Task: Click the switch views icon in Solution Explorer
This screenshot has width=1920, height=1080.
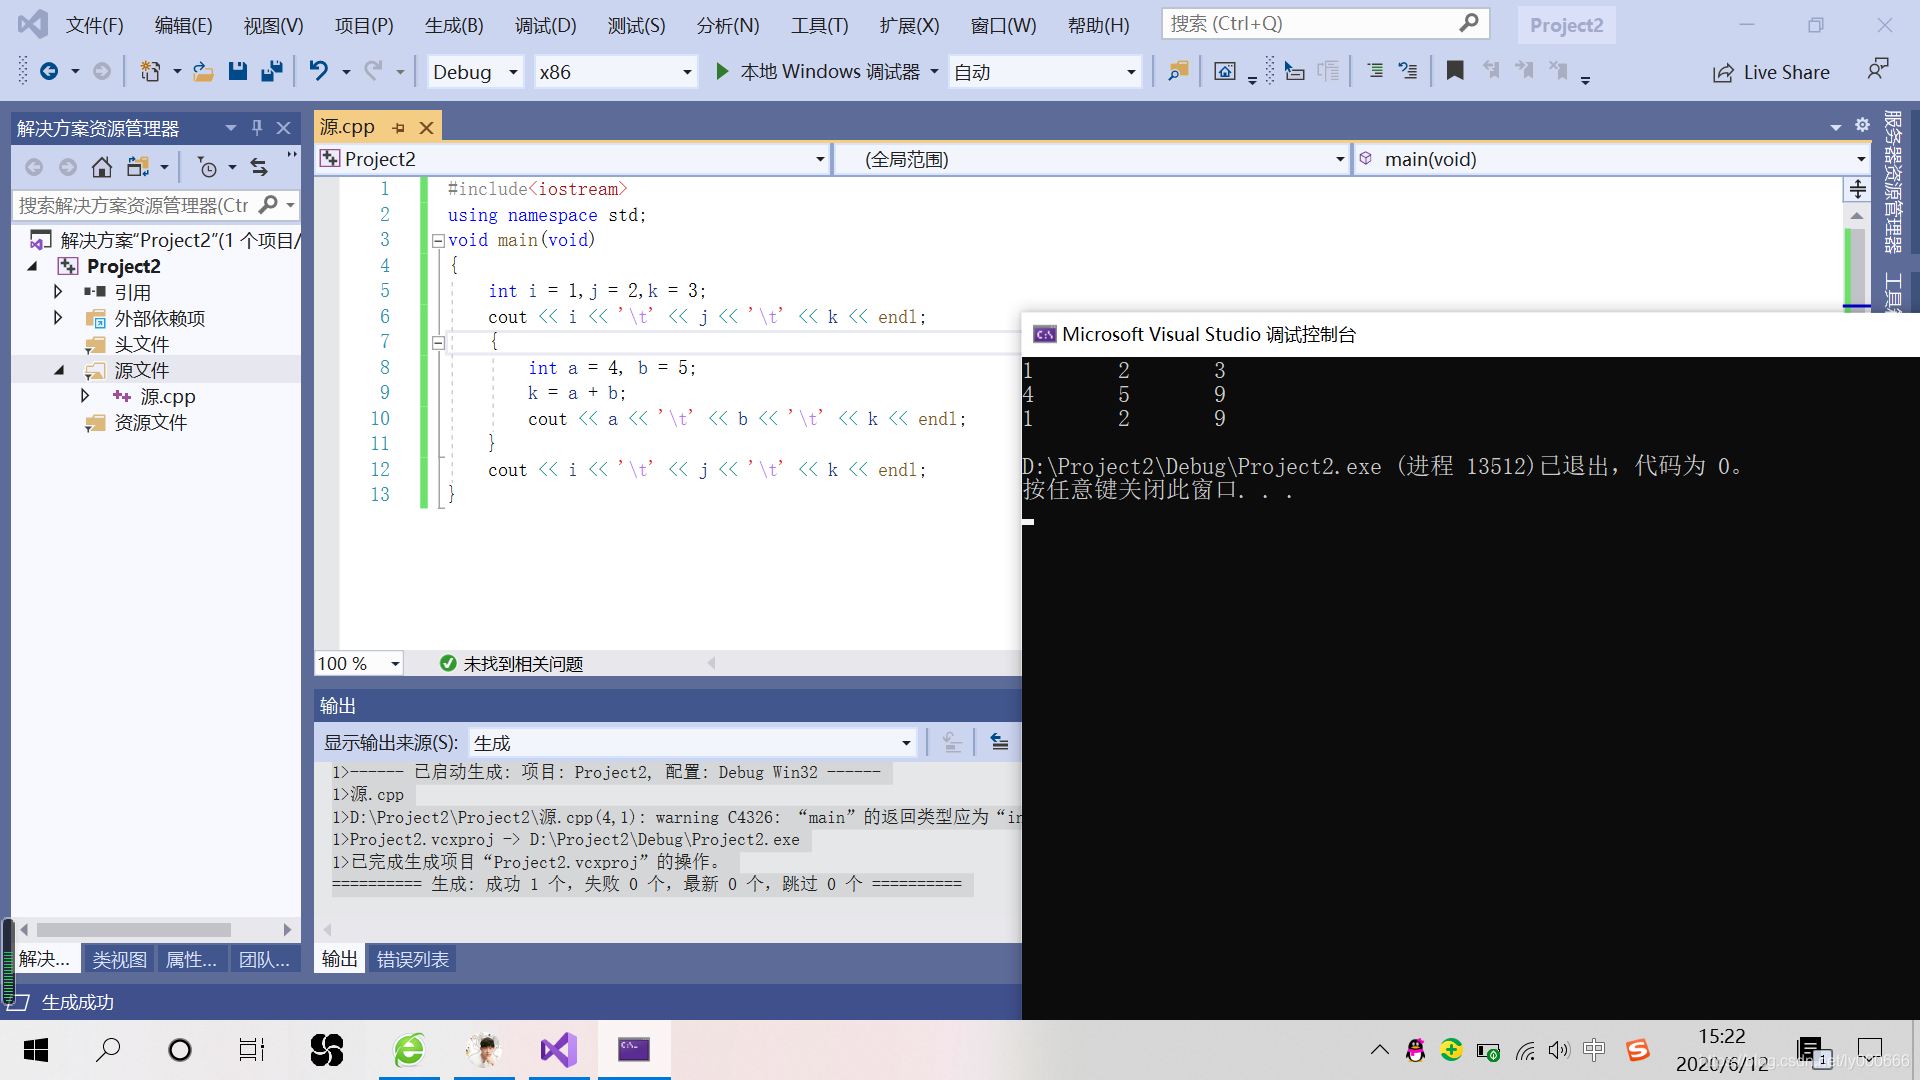Action: click(138, 167)
